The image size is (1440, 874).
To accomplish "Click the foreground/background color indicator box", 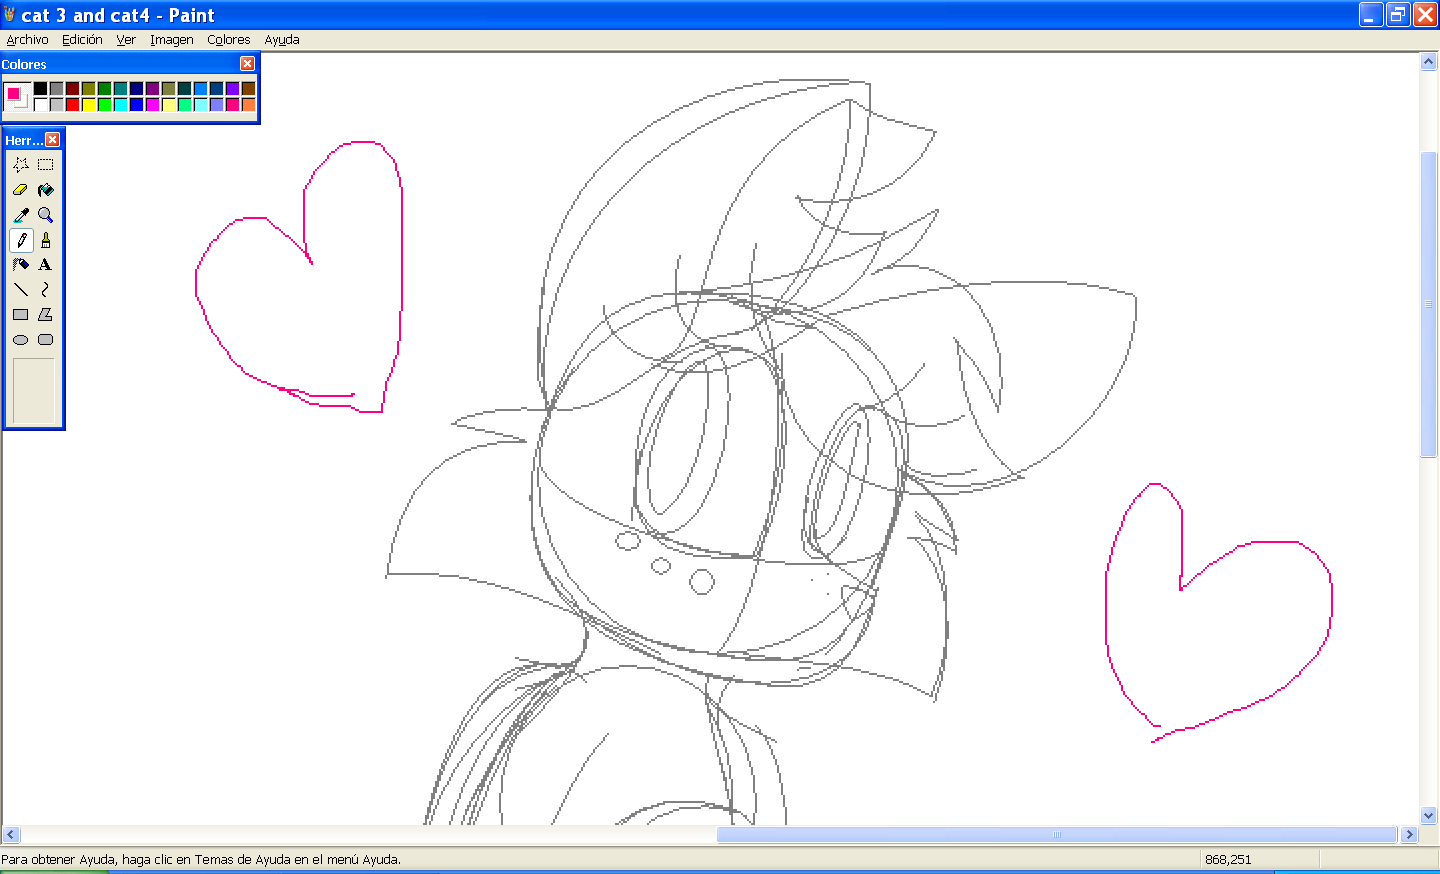I will coord(17,96).
